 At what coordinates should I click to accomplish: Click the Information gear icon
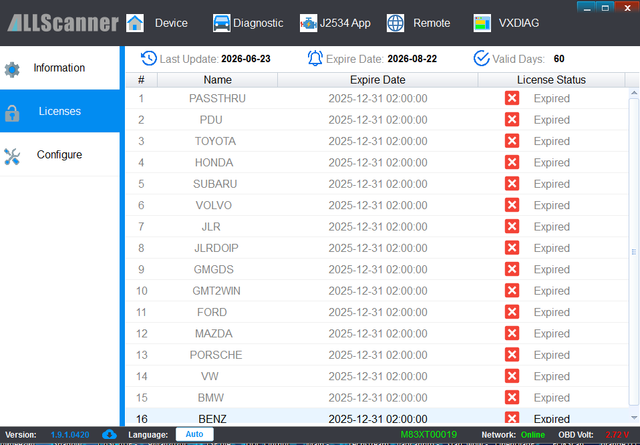click(x=12, y=69)
